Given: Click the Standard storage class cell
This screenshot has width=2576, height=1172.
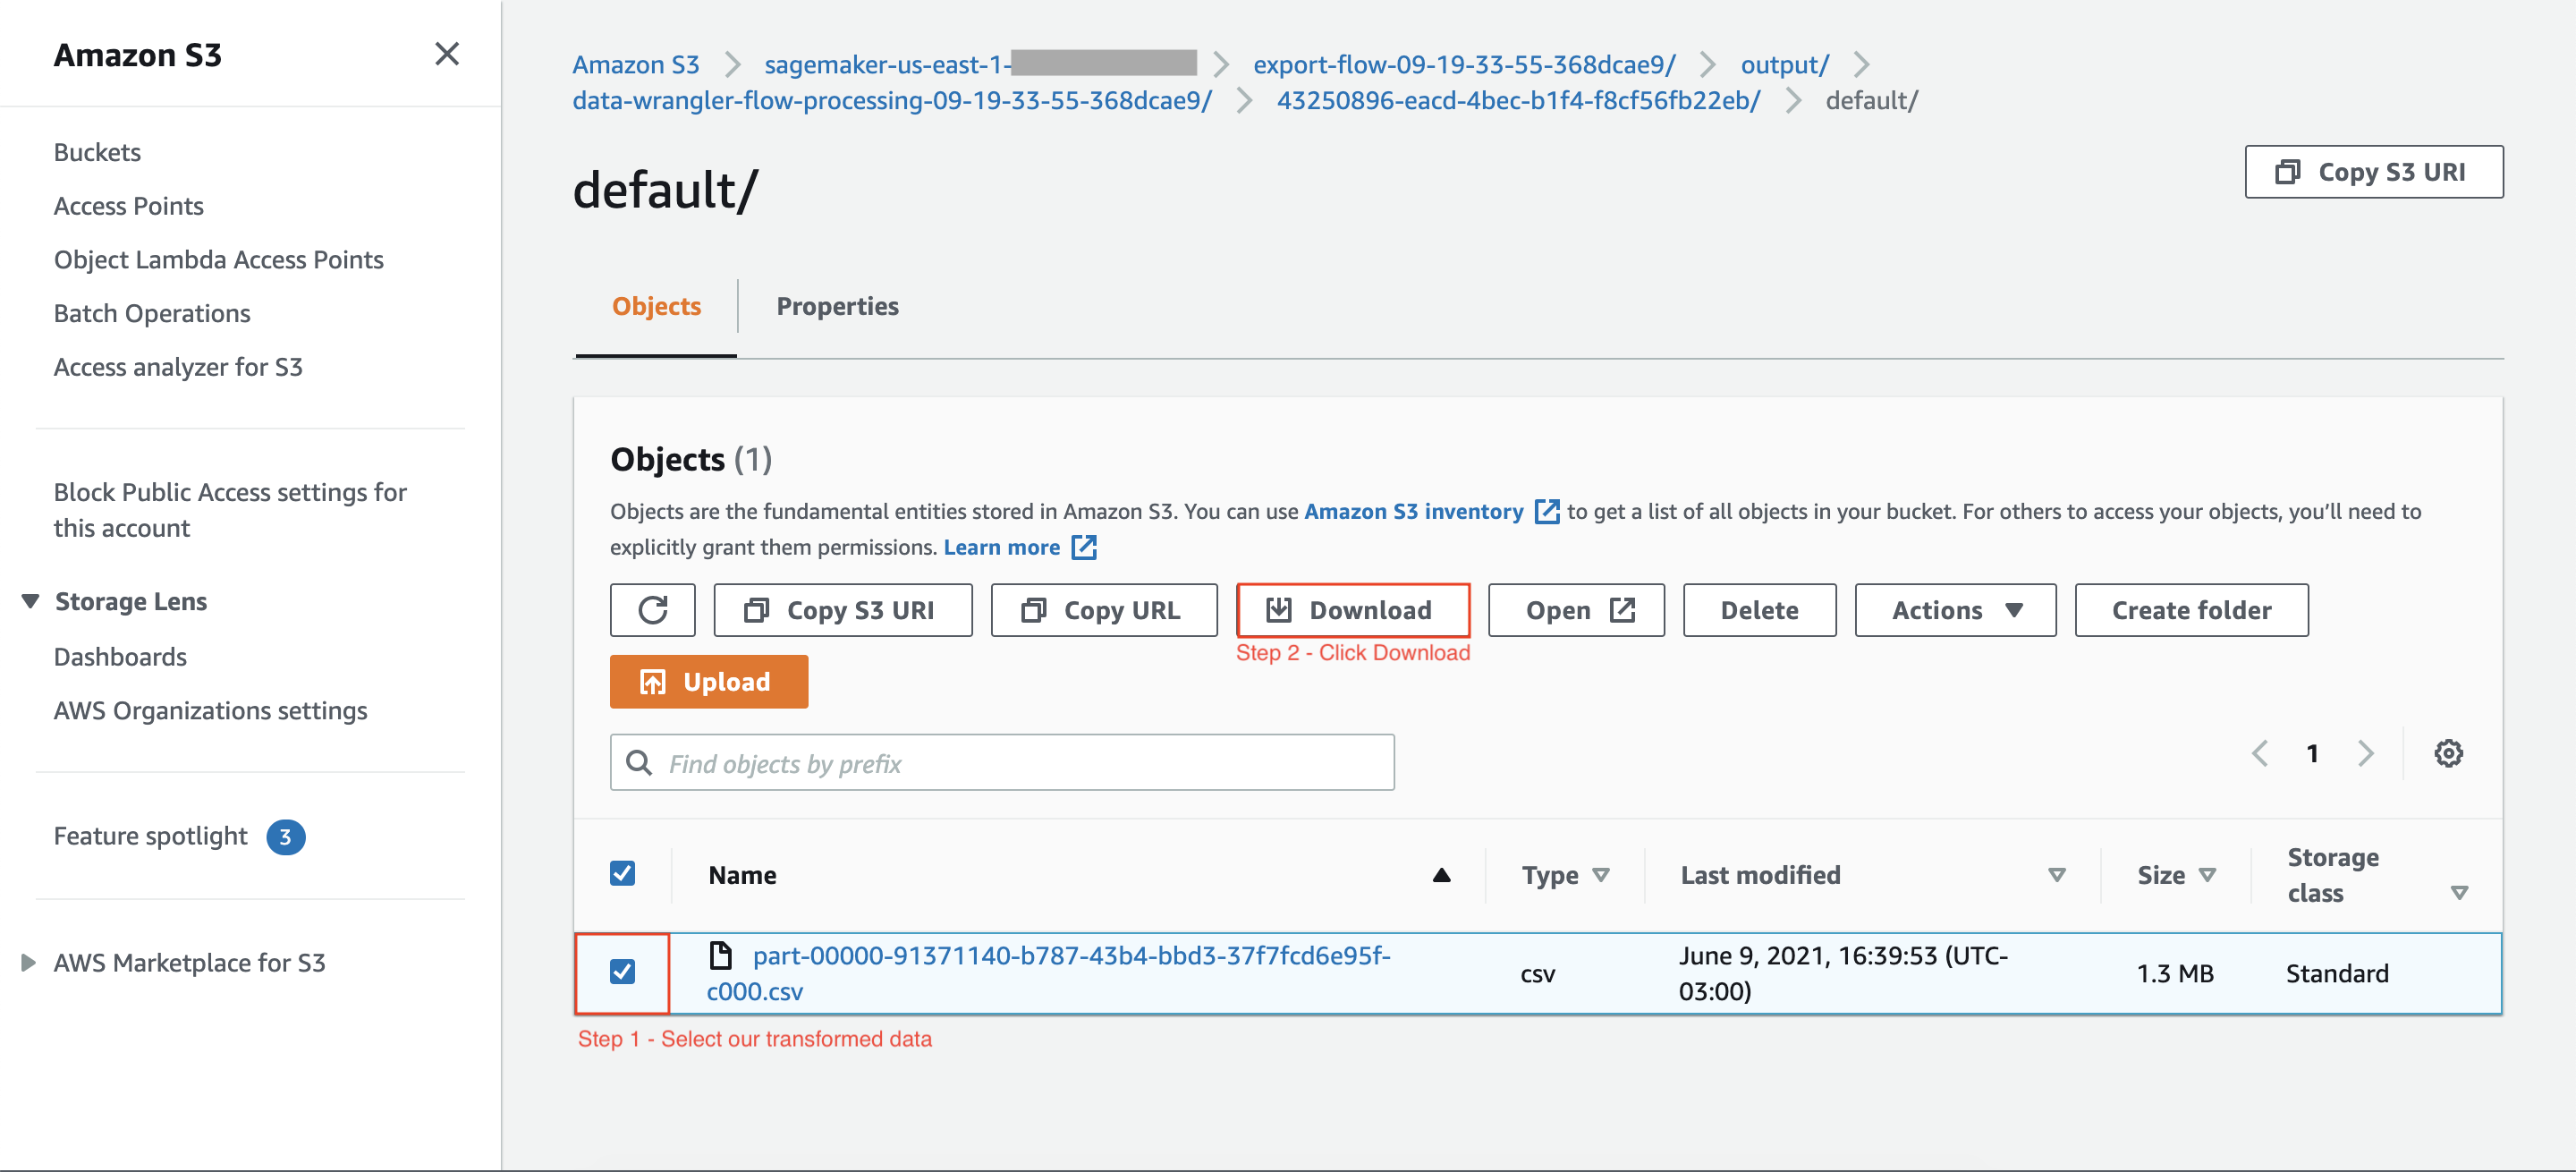Looking at the screenshot, I should pos(2337,973).
